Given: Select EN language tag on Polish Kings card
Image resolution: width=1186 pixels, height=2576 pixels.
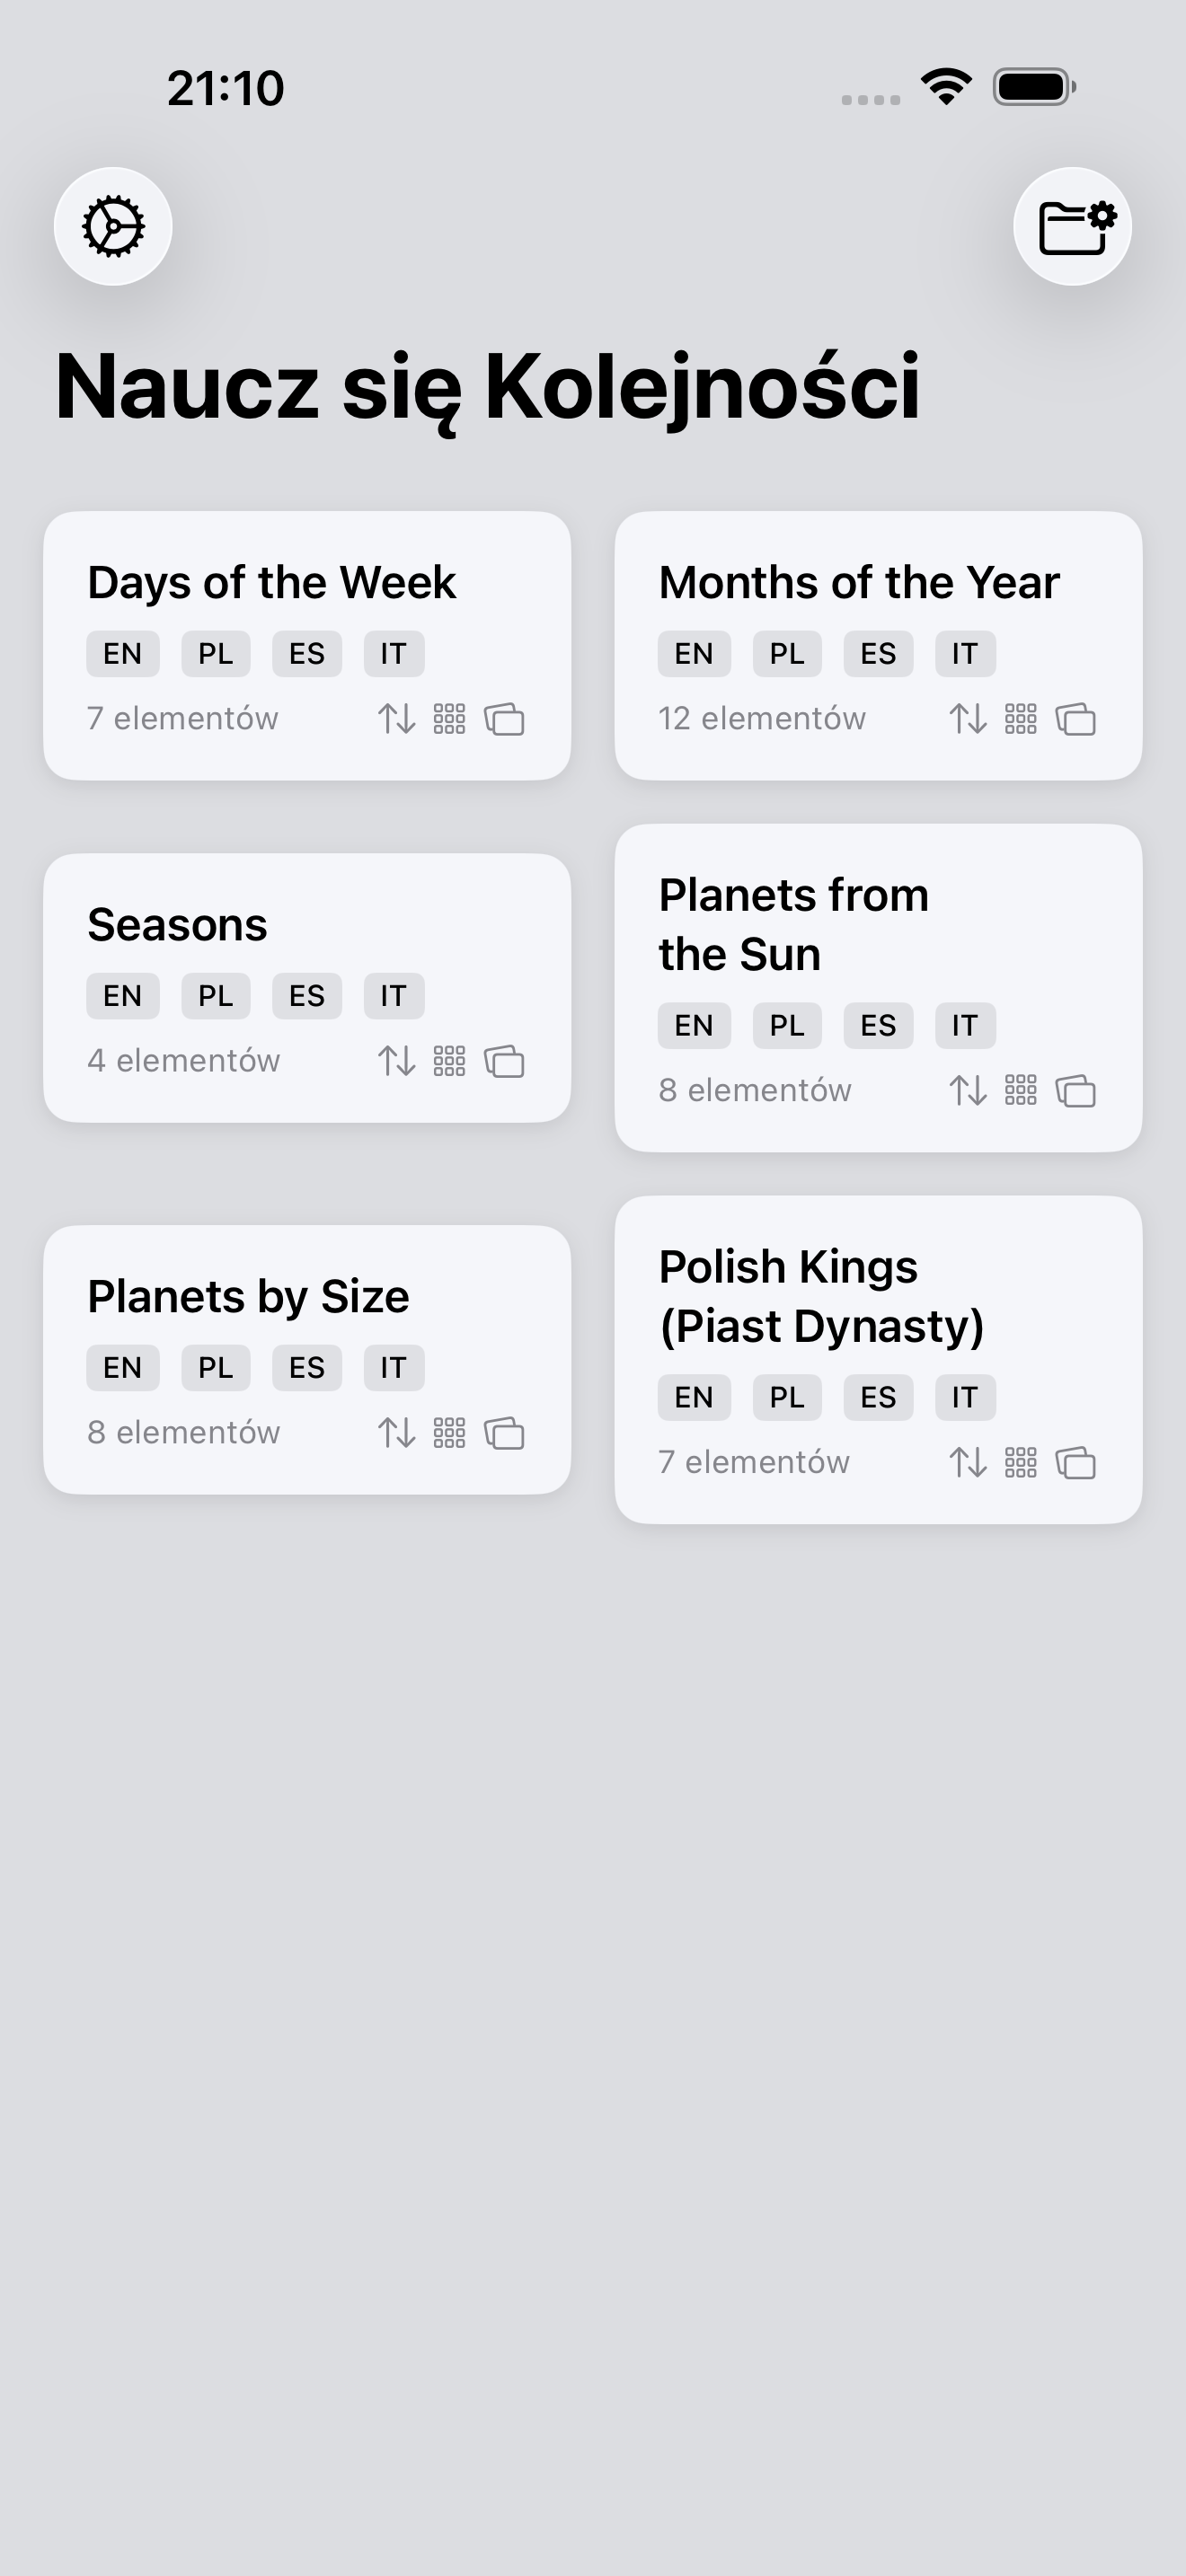Looking at the screenshot, I should click(694, 1398).
